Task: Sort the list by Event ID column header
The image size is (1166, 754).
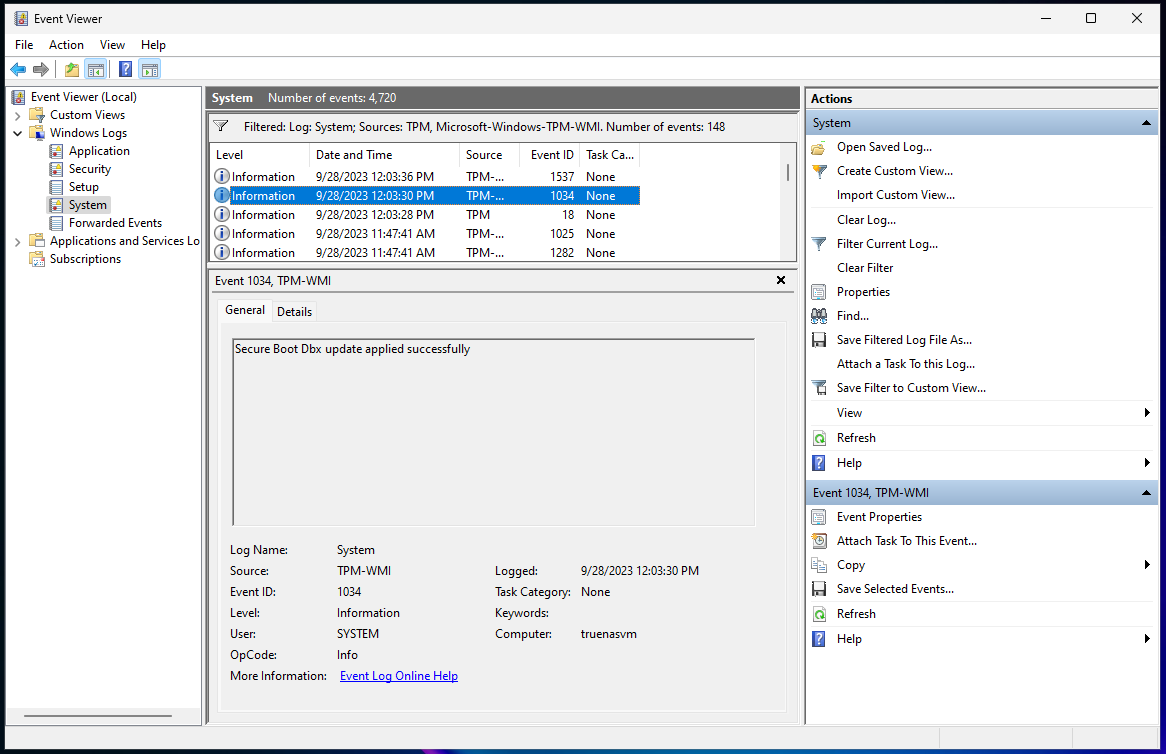Action: pos(550,155)
